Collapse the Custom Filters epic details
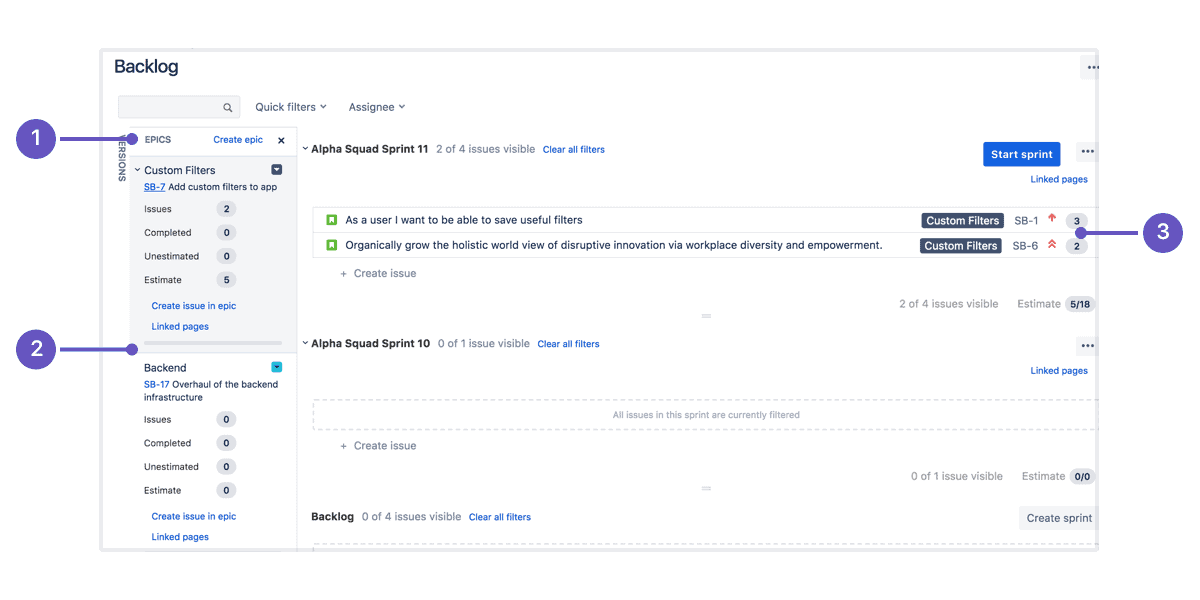 (x=136, y=169)
